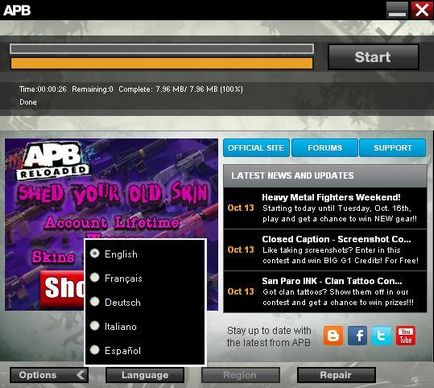The image size is (434, 388).
Task: Click the 'Remaining:0' status text
Action: click(x=93, y=89)
